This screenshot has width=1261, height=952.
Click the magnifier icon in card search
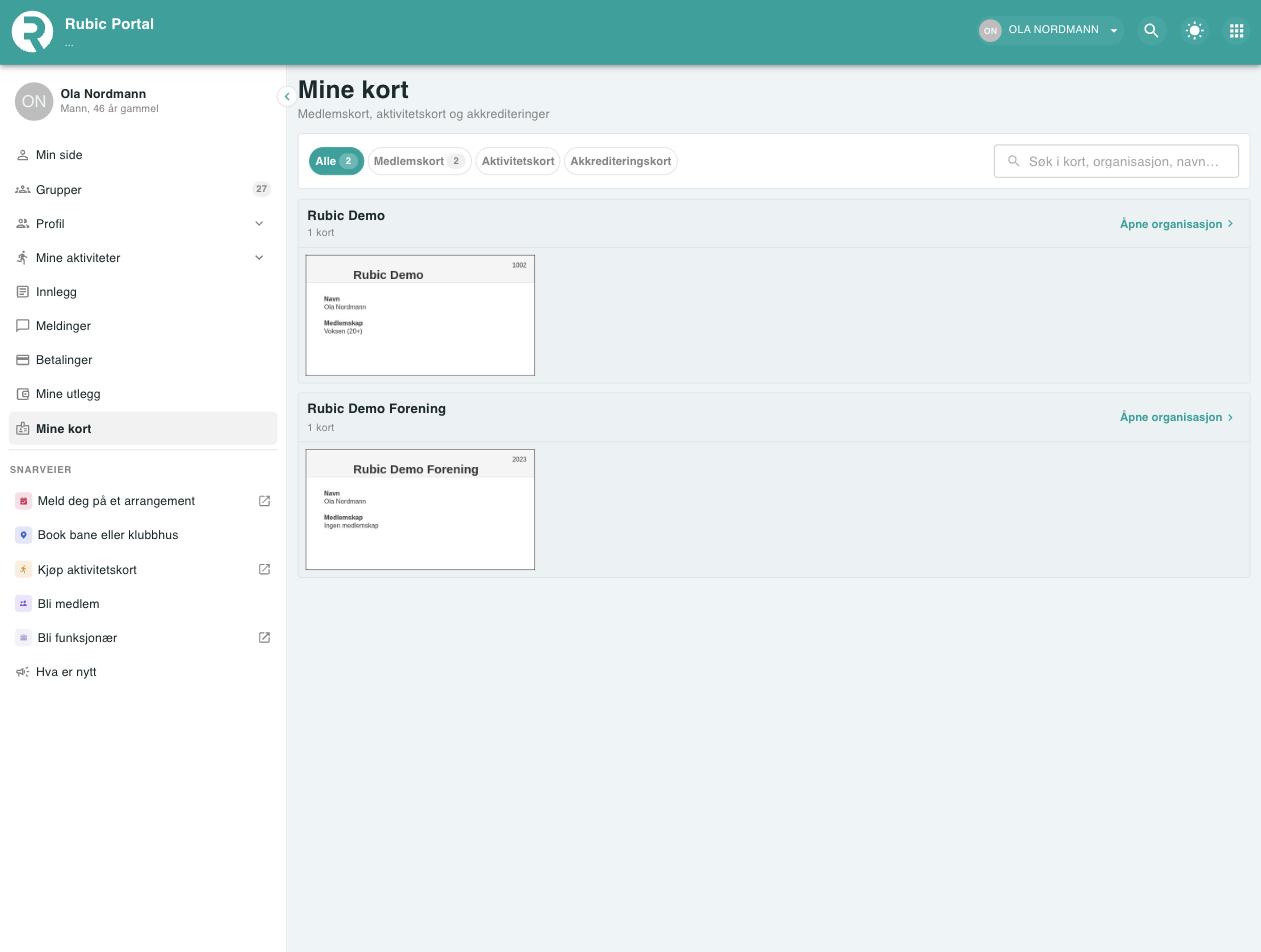(x=1014, y=161)
